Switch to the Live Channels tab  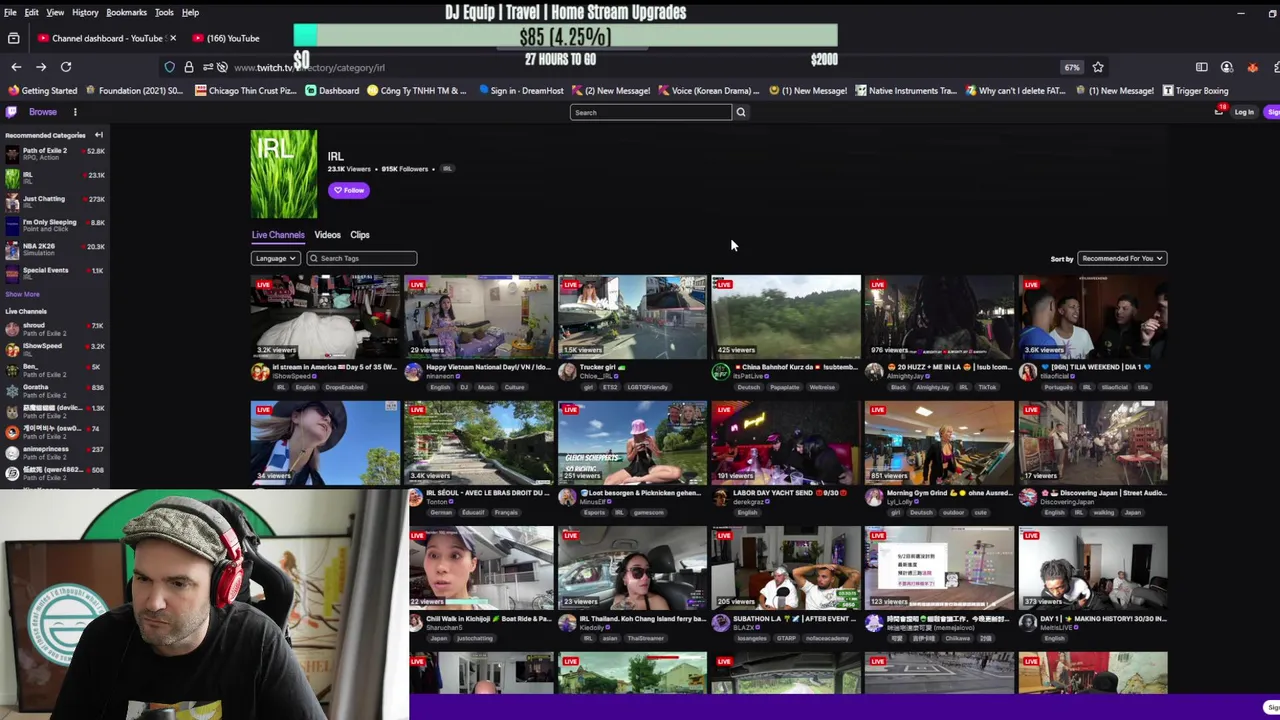(x=278, y=235)
